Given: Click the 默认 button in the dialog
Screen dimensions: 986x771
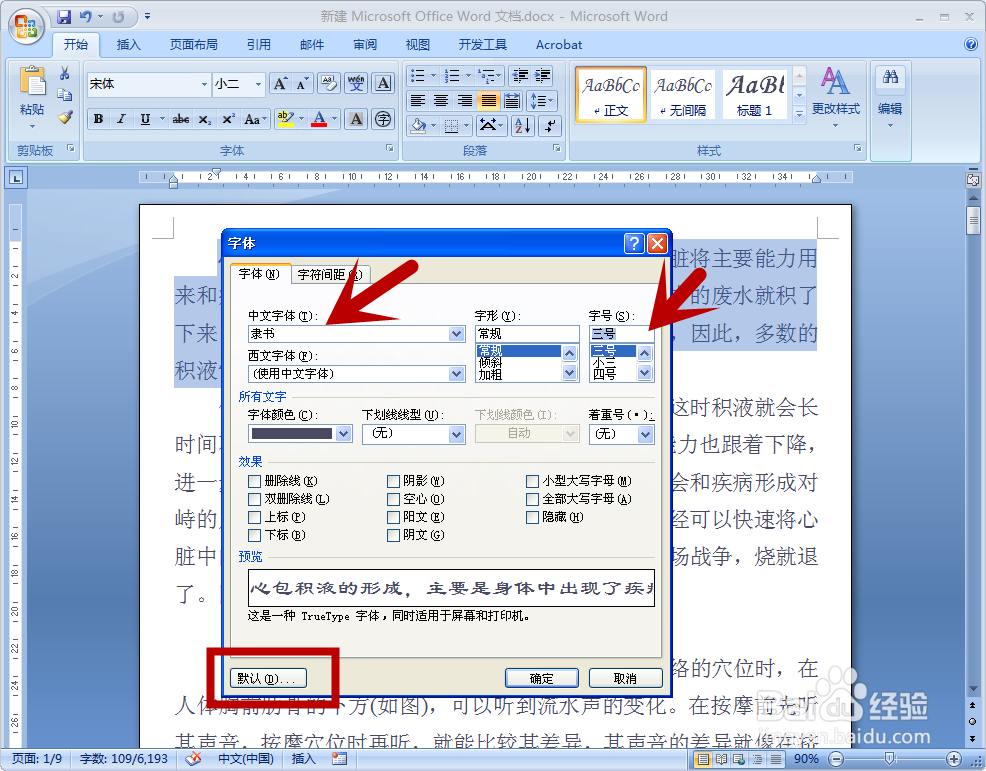Looking at the screenshot, I should click(268, 677).
